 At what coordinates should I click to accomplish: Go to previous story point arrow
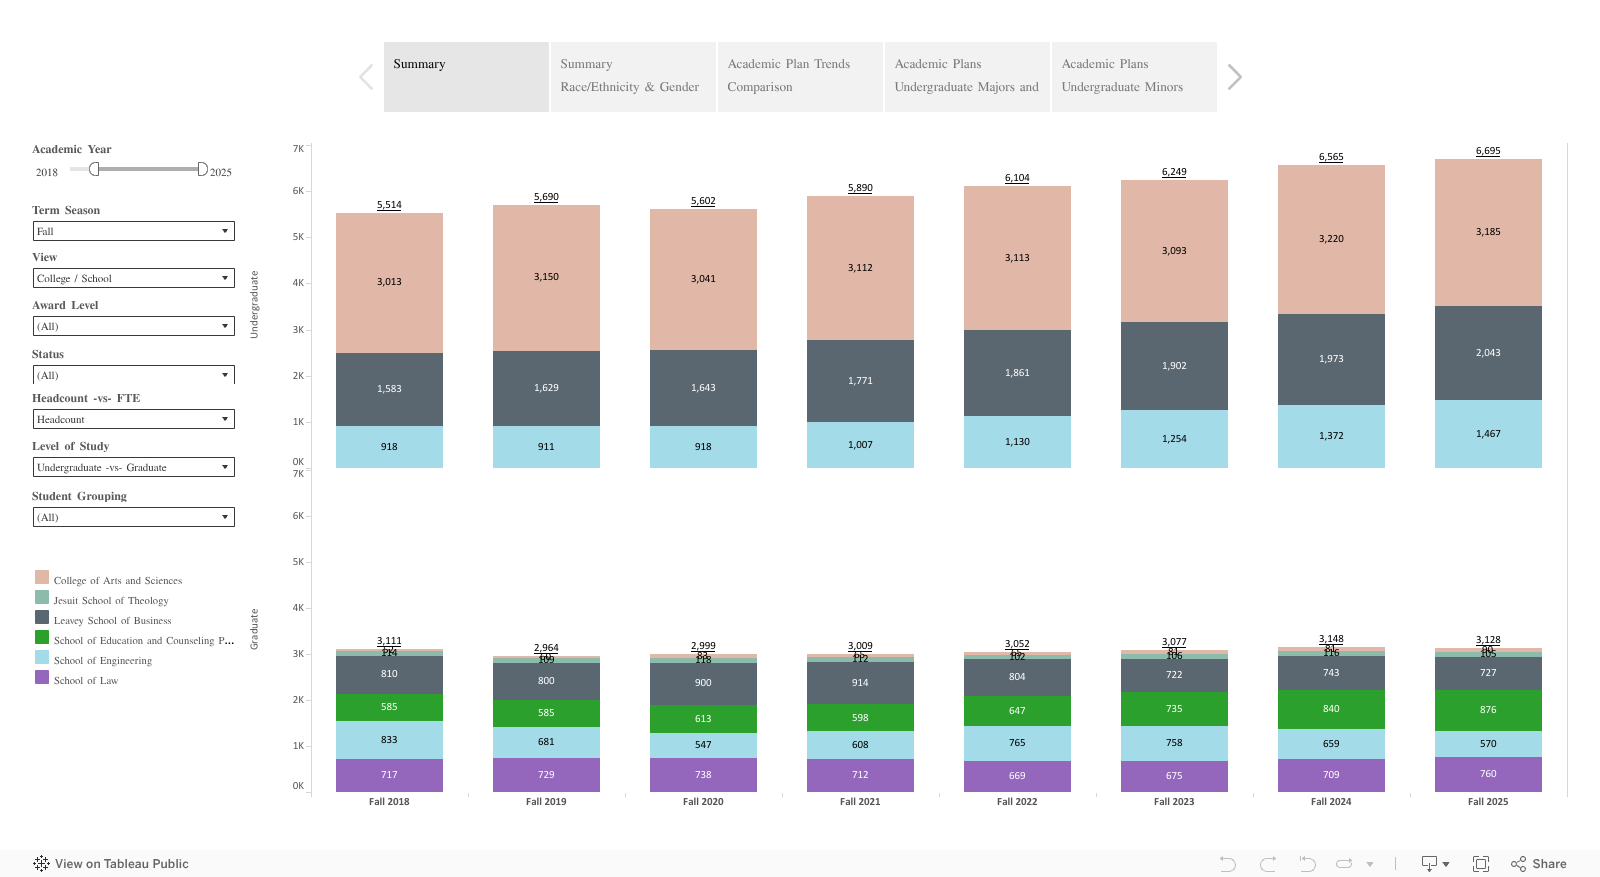(x=366, y=77)
